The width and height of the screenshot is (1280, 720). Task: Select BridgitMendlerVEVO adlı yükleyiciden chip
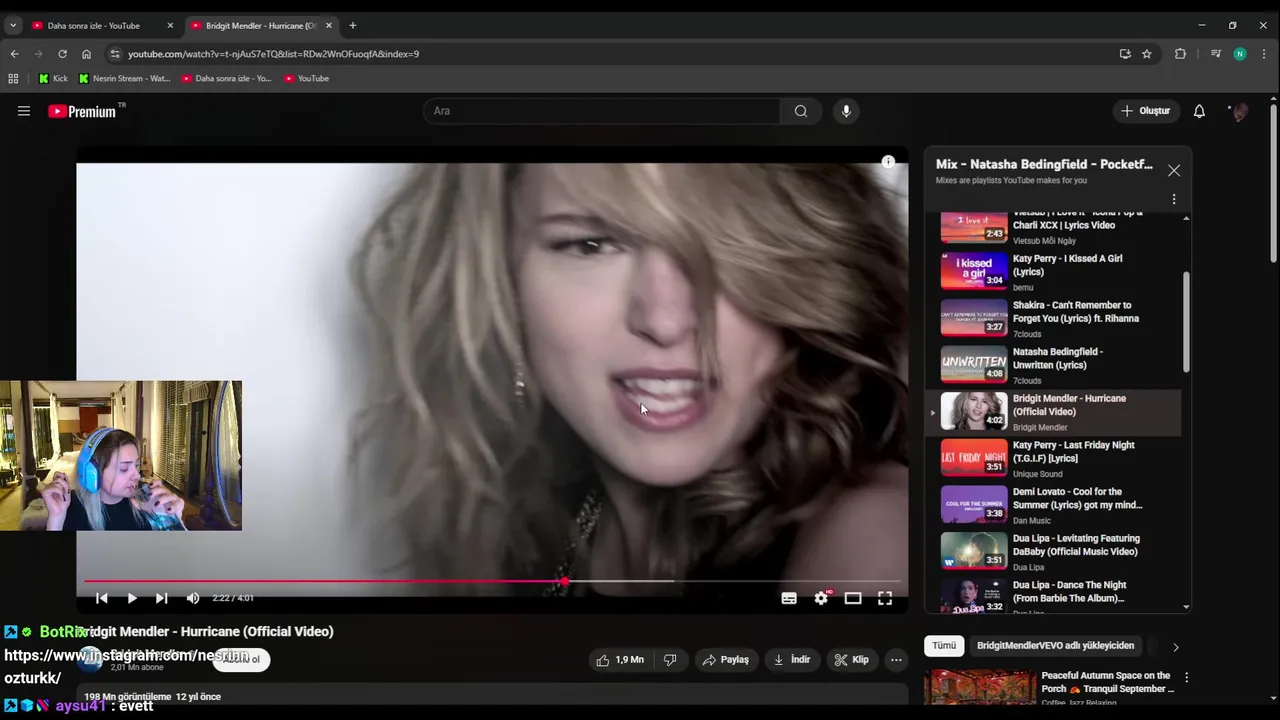[1055, 646]
